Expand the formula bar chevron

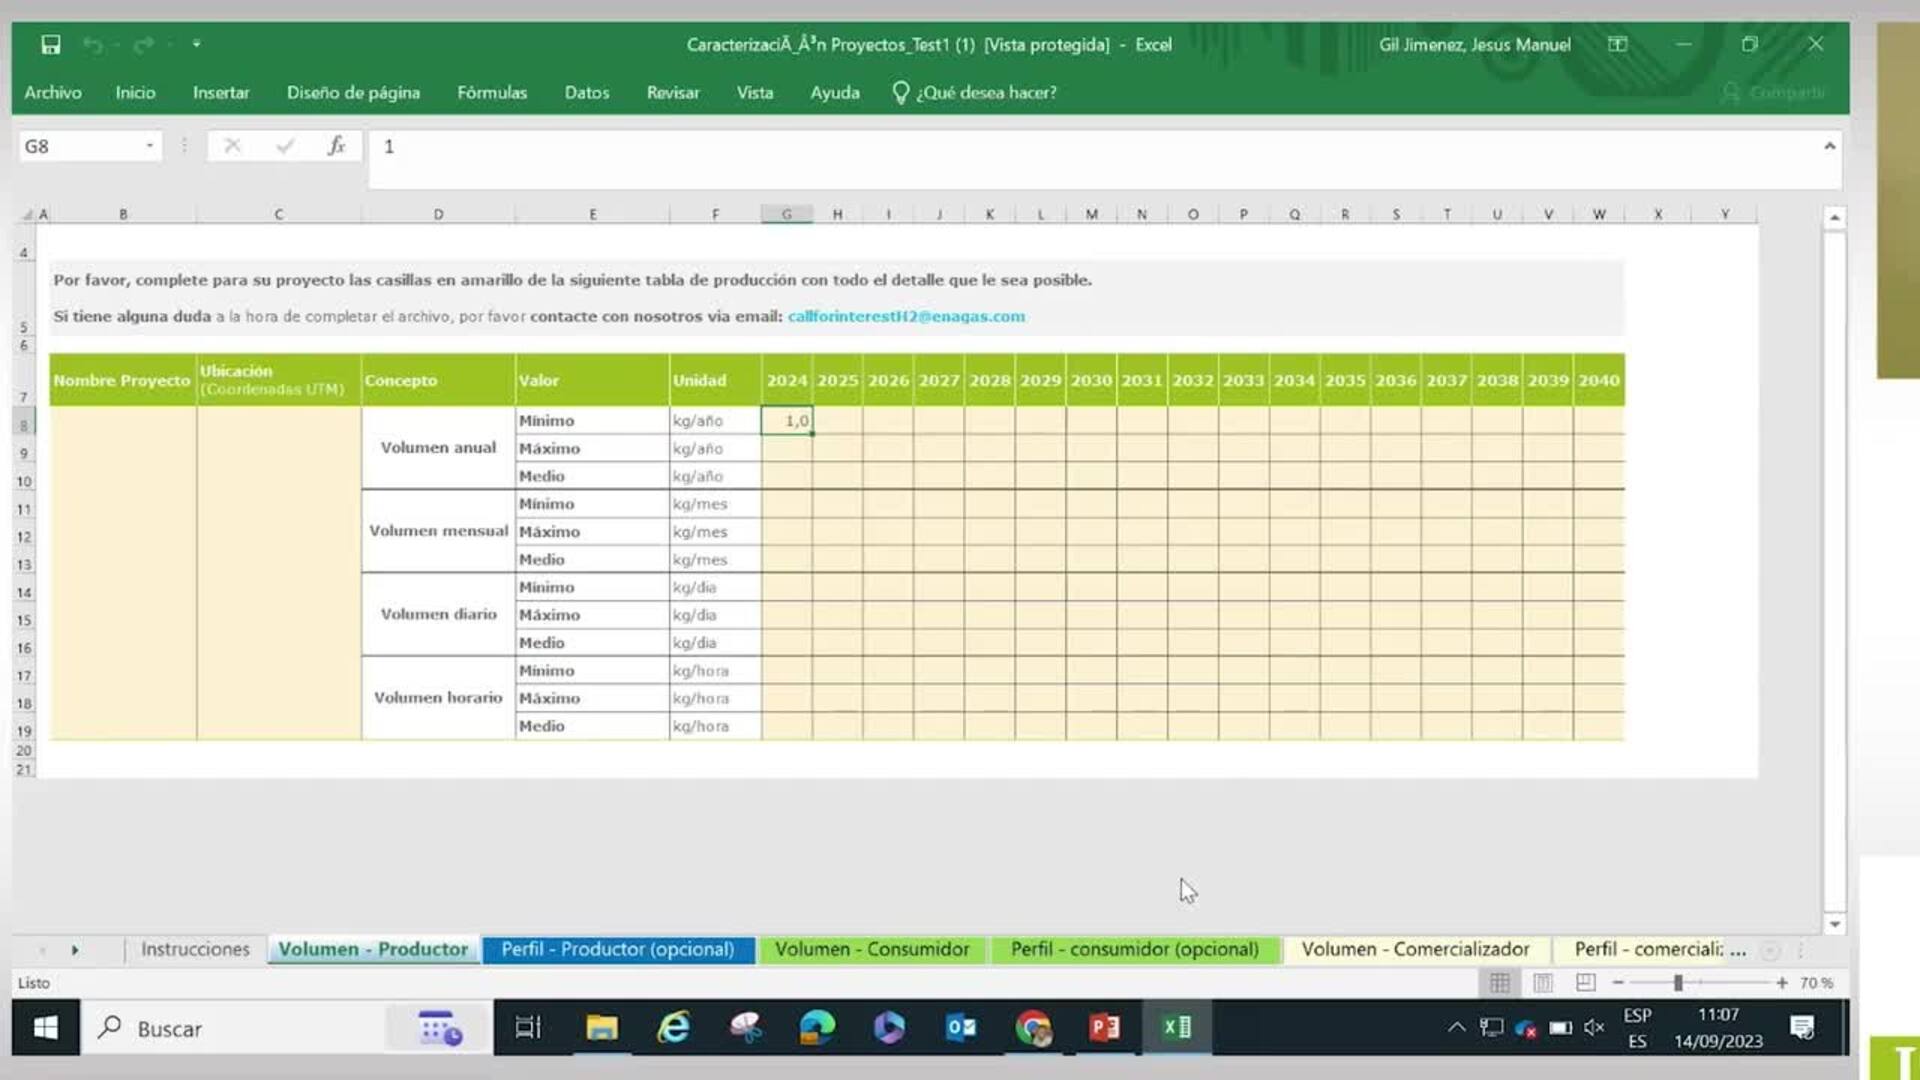pyautogui.click(x=1829, y=146)
